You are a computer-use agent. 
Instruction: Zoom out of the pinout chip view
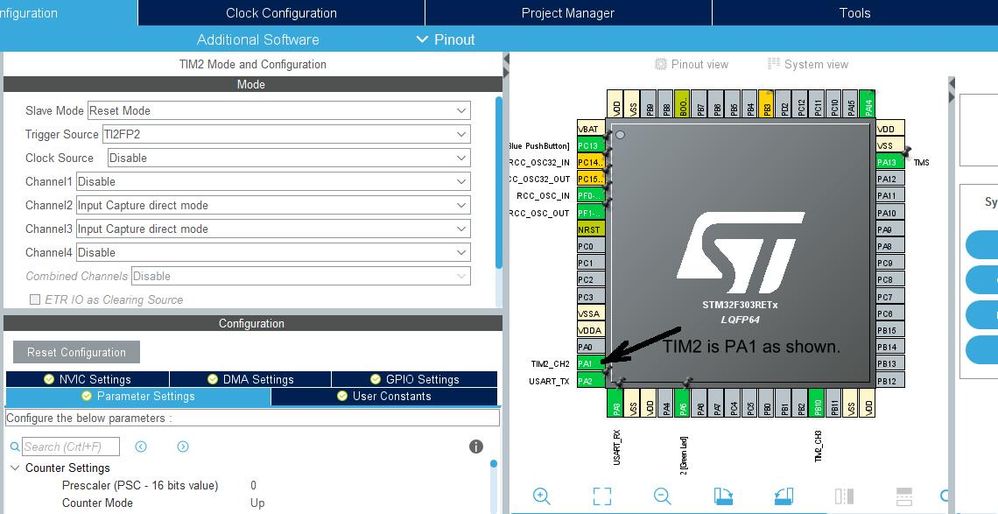pyautogui.click(x=662, y=496)
